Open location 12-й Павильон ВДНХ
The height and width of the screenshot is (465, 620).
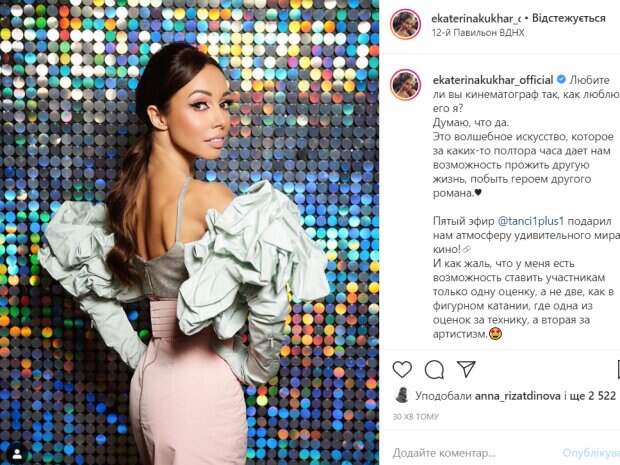coord(478,33)
